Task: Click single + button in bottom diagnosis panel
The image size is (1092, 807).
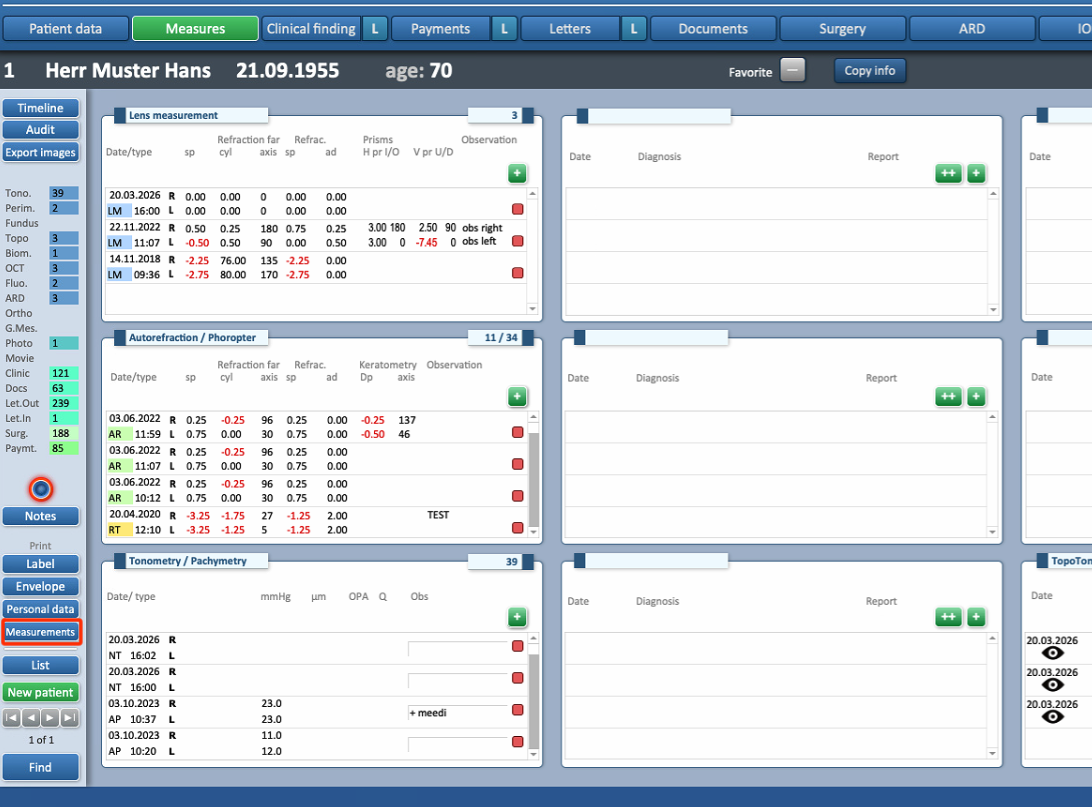Action: 976,617
